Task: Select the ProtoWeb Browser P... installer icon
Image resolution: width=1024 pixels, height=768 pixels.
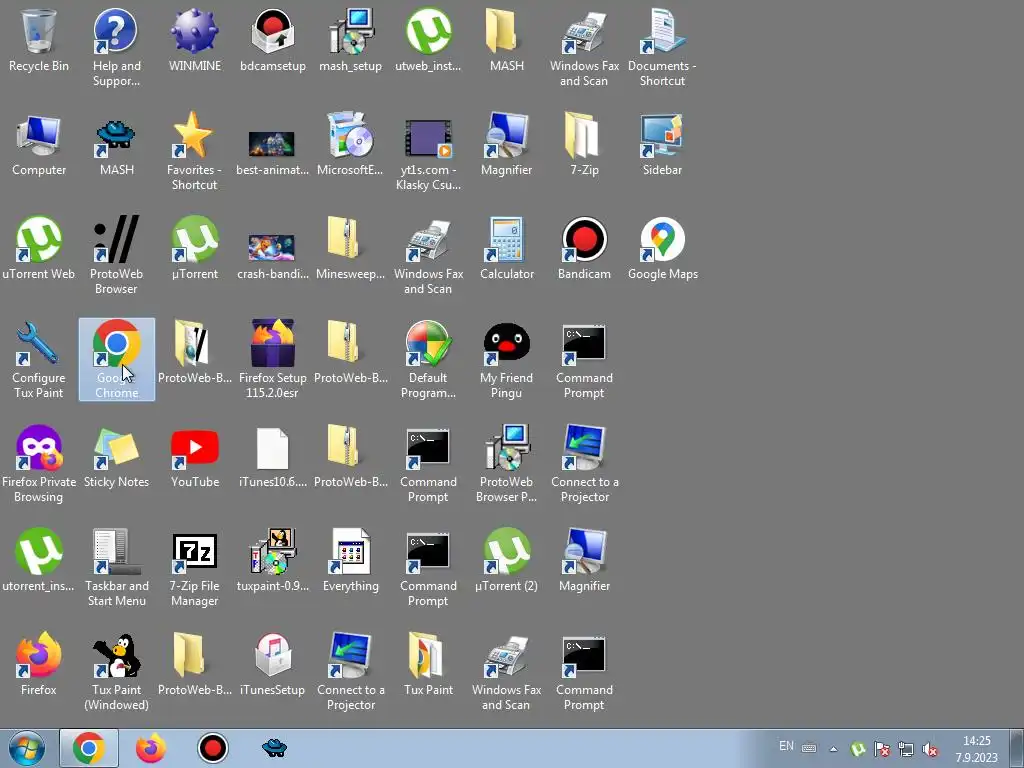Action: [x=507, y=462]
